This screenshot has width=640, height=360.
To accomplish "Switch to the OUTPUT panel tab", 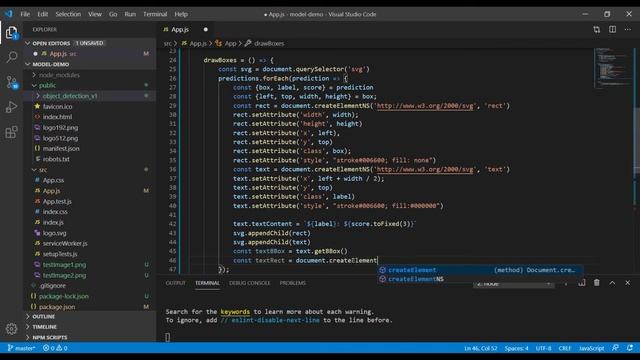I will point(176,283).
